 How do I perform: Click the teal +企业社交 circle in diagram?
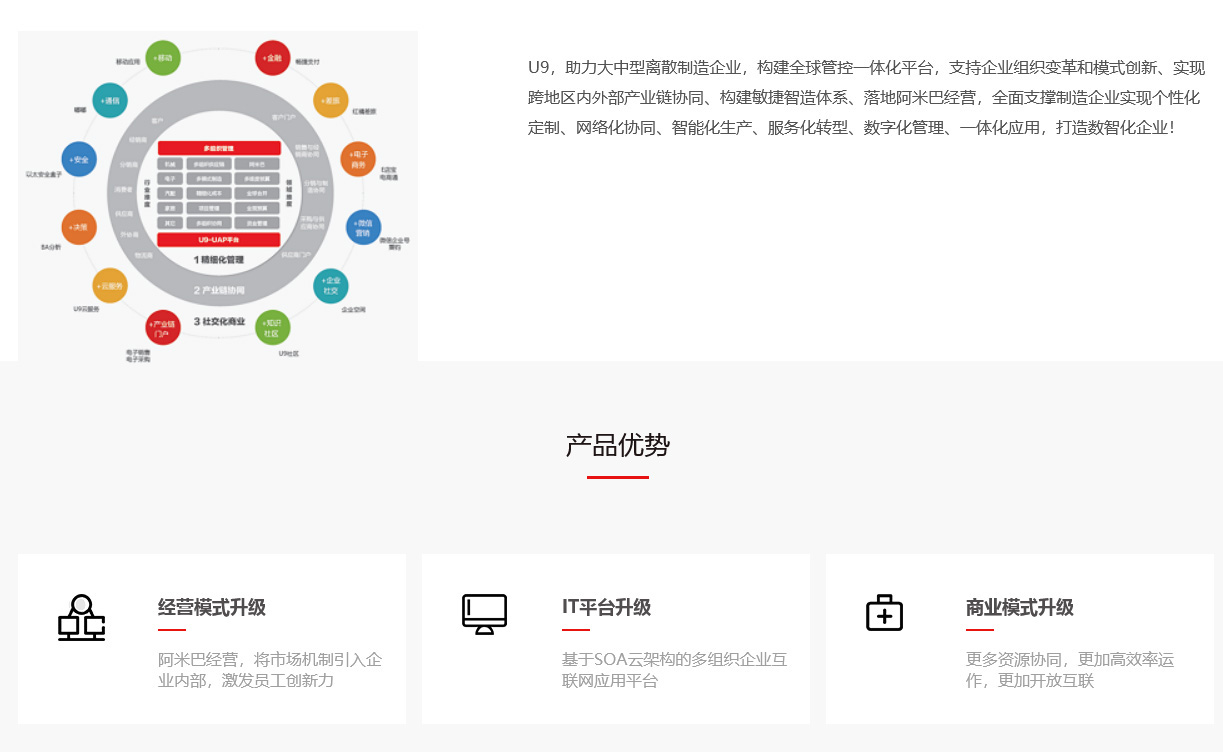click(x=331, y=286)
